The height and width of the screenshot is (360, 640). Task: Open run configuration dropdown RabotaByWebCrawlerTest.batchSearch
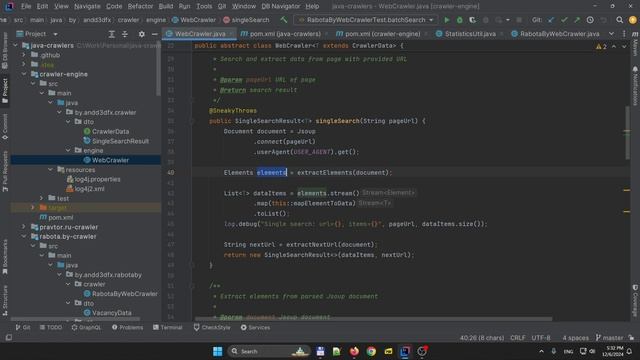[366, 20]
